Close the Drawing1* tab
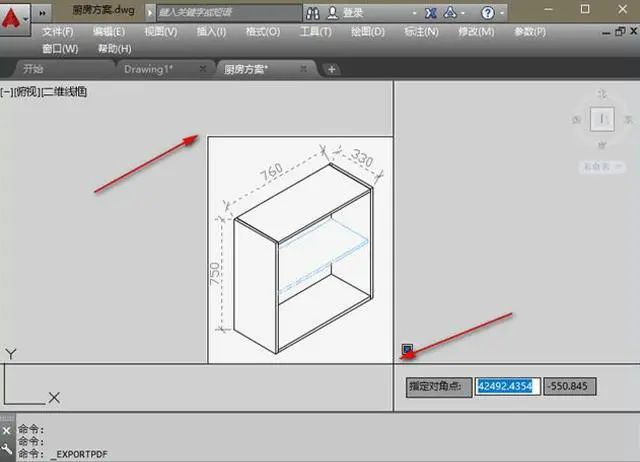Screen dimensions: 640x462 (203, 69)
